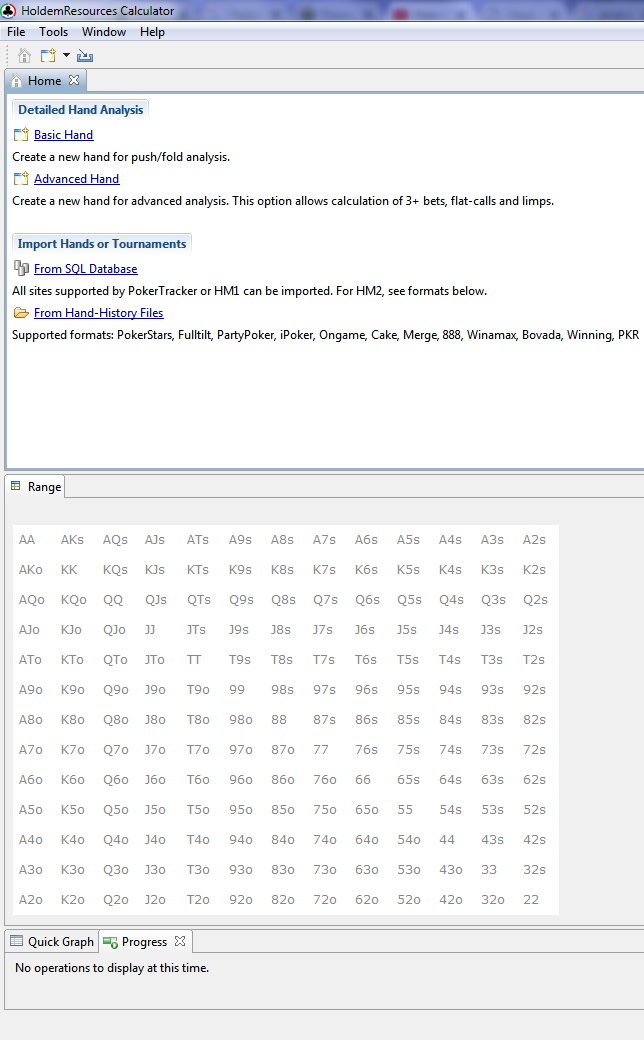
Task: Select the 32o cell in range grid
Action: pos(493,900)
